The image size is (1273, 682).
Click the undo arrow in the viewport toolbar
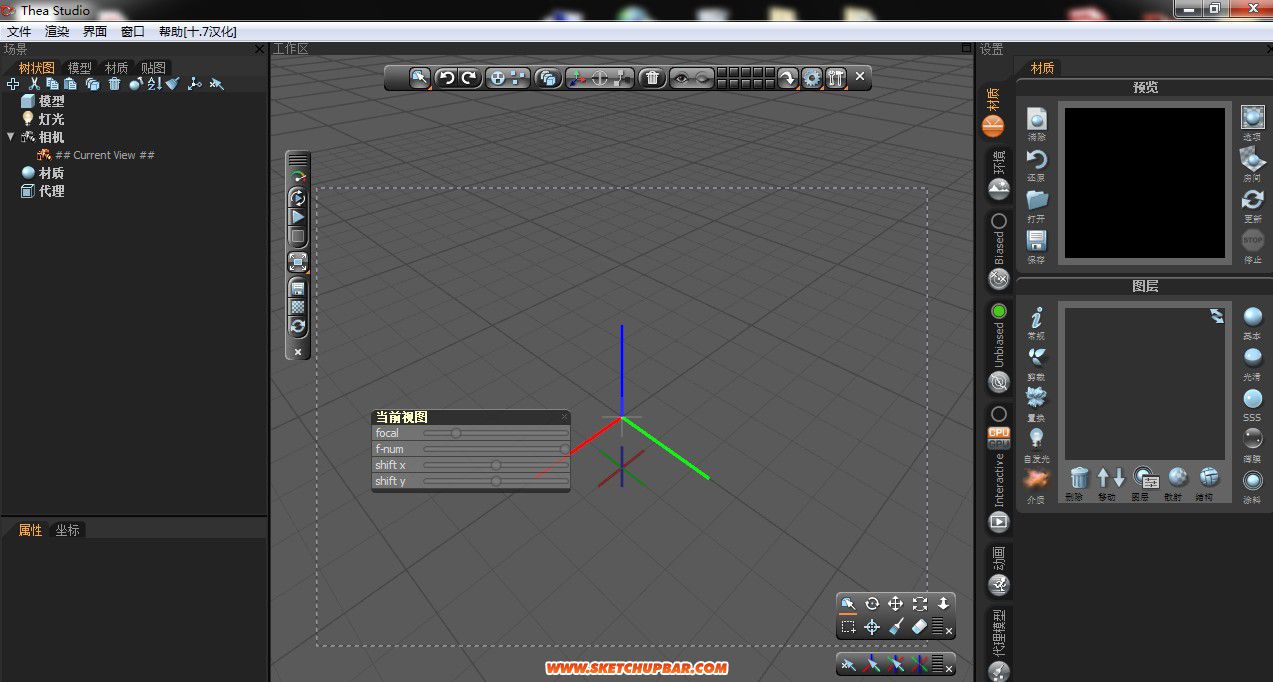[x=446, y=77]
